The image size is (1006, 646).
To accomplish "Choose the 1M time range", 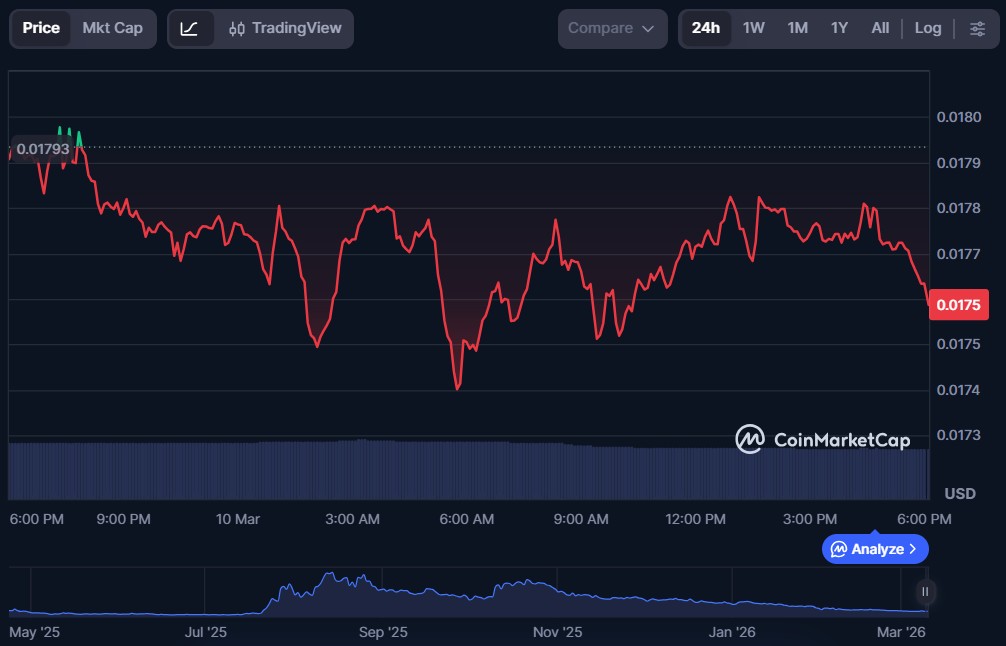I will (x=797, y=28).
